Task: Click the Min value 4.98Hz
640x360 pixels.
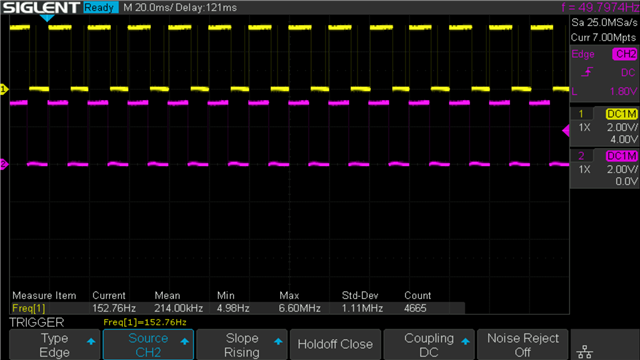Action: 233,308
